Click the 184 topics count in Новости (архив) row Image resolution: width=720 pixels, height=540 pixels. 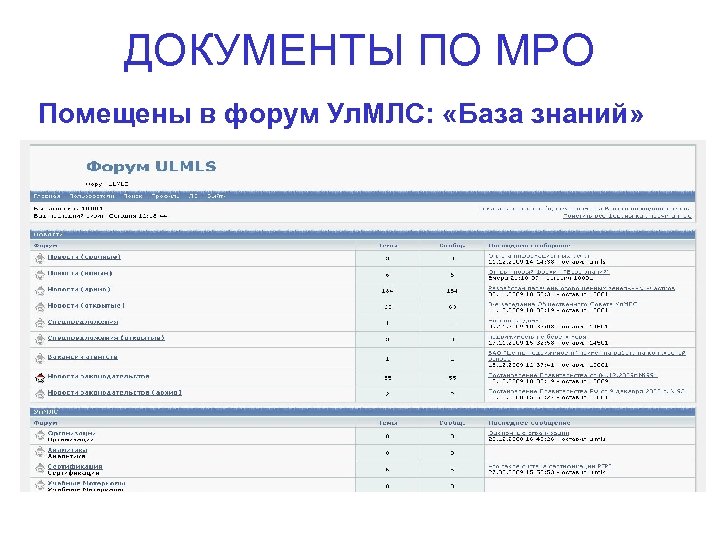(387, 291)
